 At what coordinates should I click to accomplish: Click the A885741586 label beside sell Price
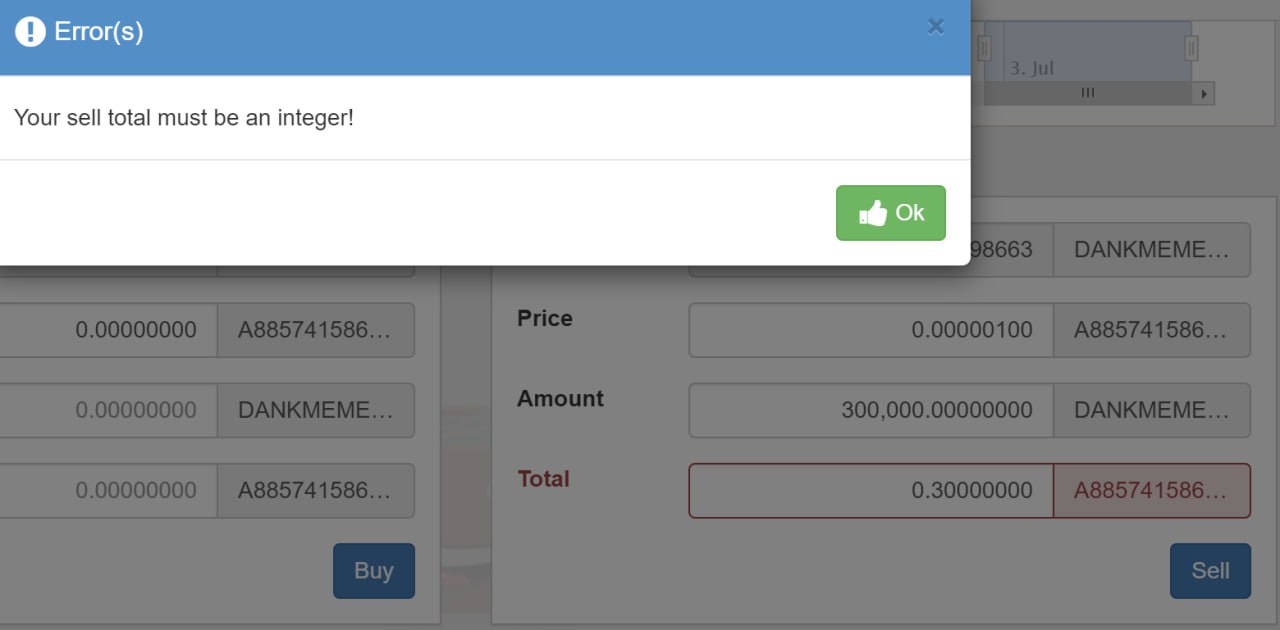click(1152, 330)
